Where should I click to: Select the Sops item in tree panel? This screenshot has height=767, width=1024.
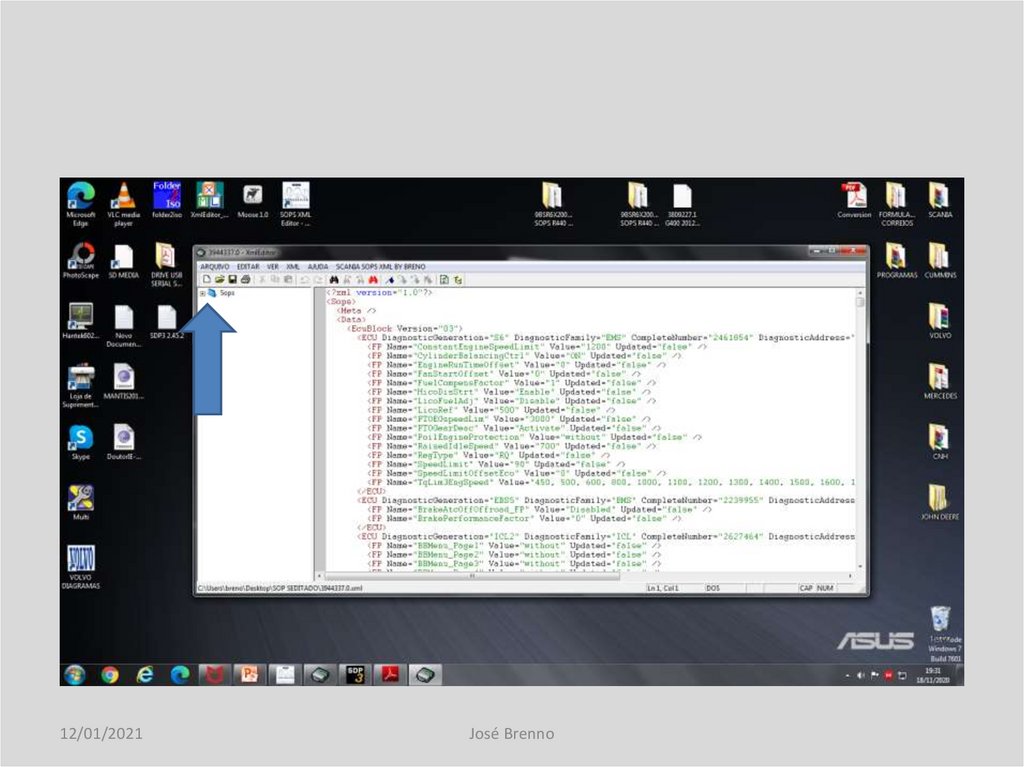[227, 293]
